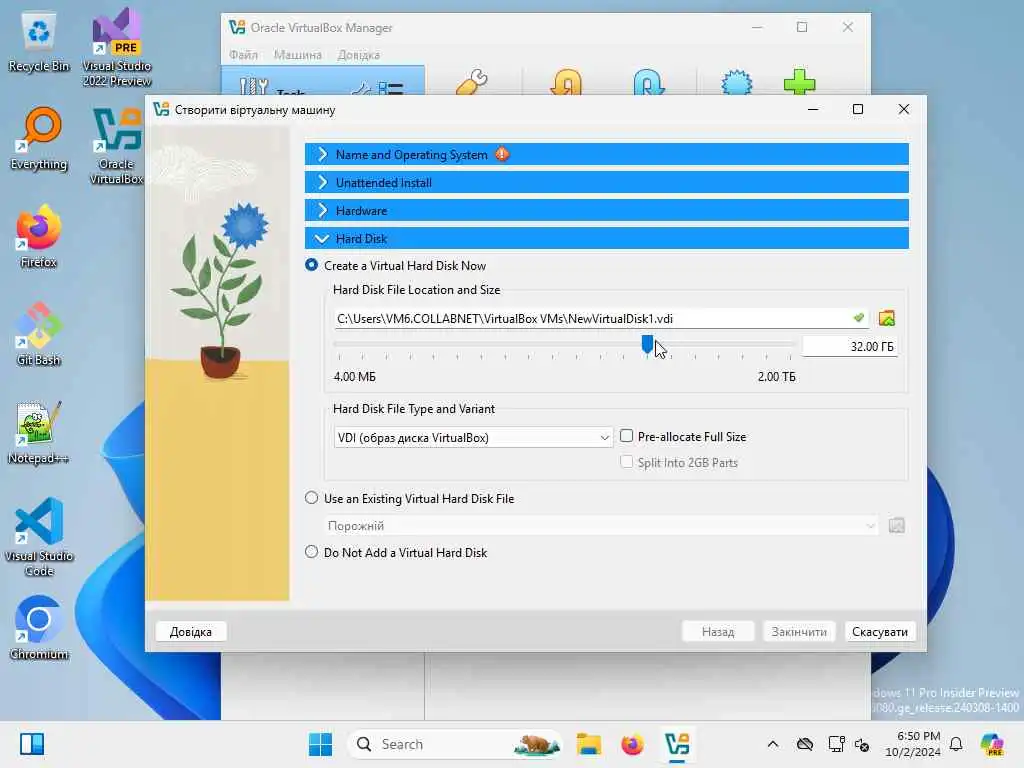
Task: Expand the Hardware section
Action: click(607, 210)
